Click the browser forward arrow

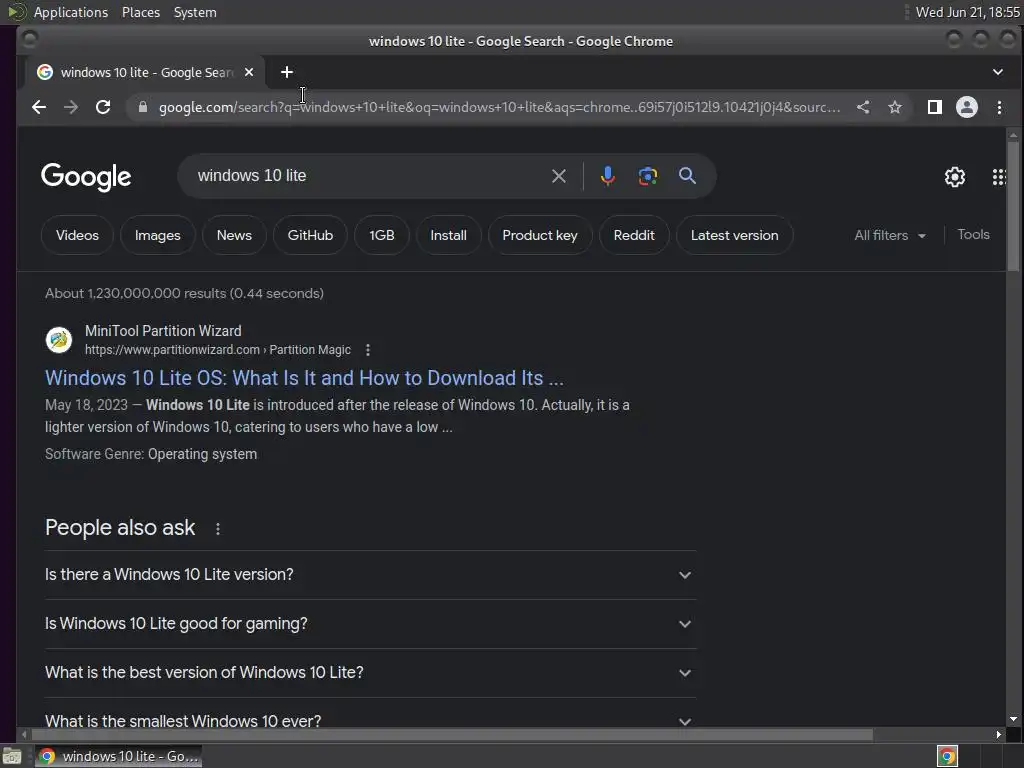(x=71, y=107)
